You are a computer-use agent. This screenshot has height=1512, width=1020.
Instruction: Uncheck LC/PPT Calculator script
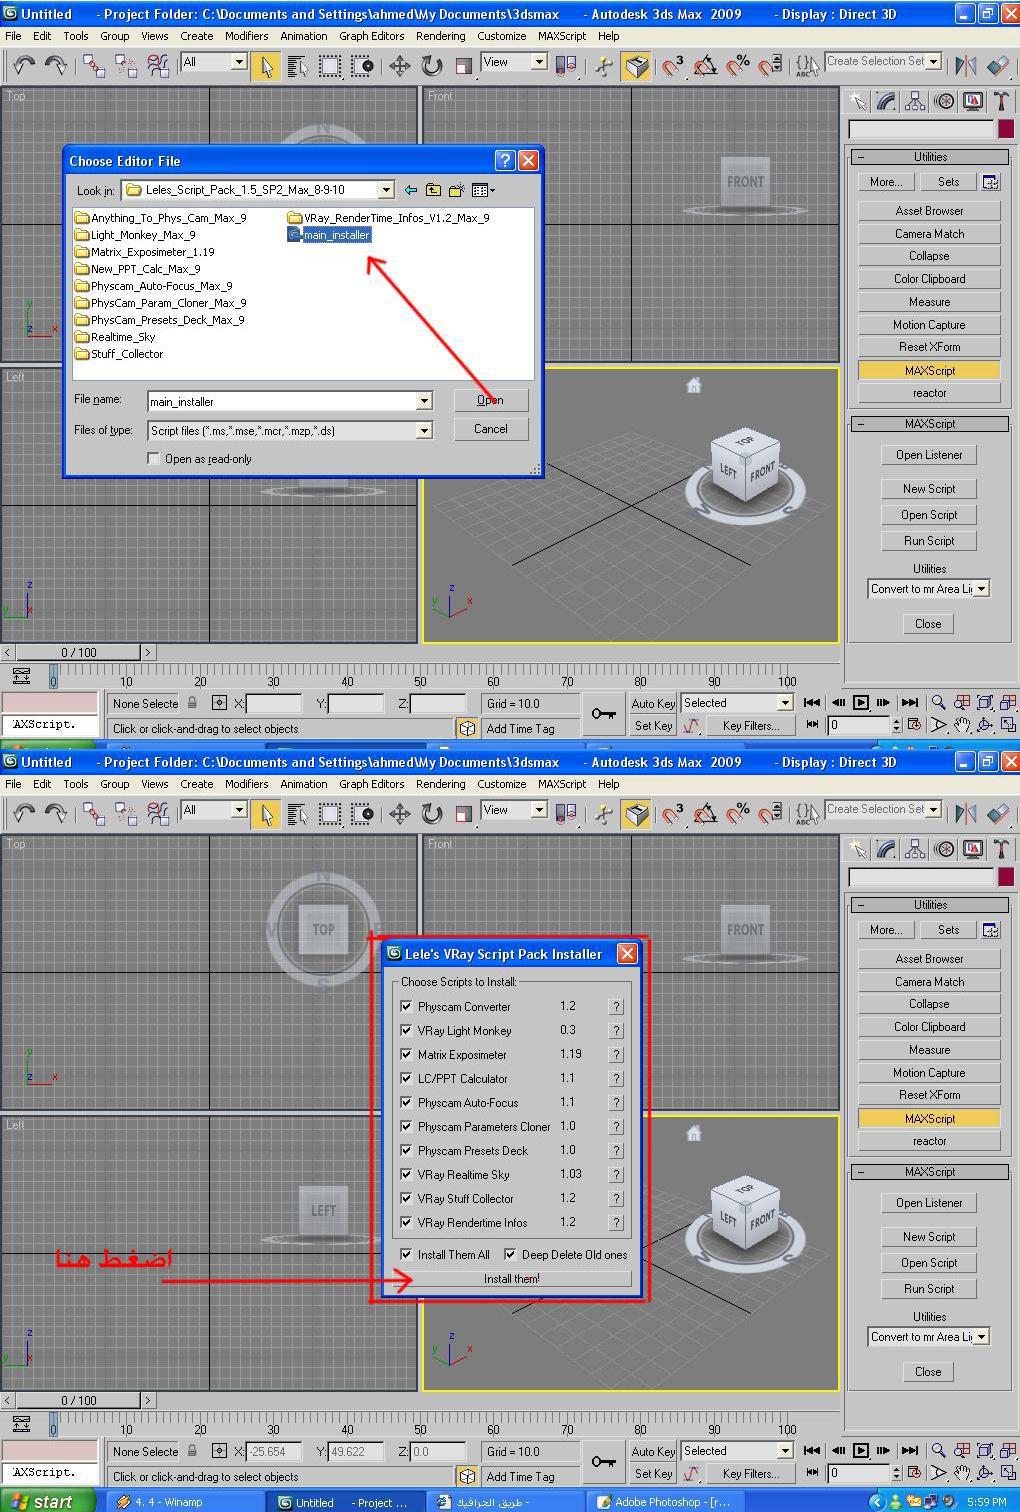coord(406,1078)
